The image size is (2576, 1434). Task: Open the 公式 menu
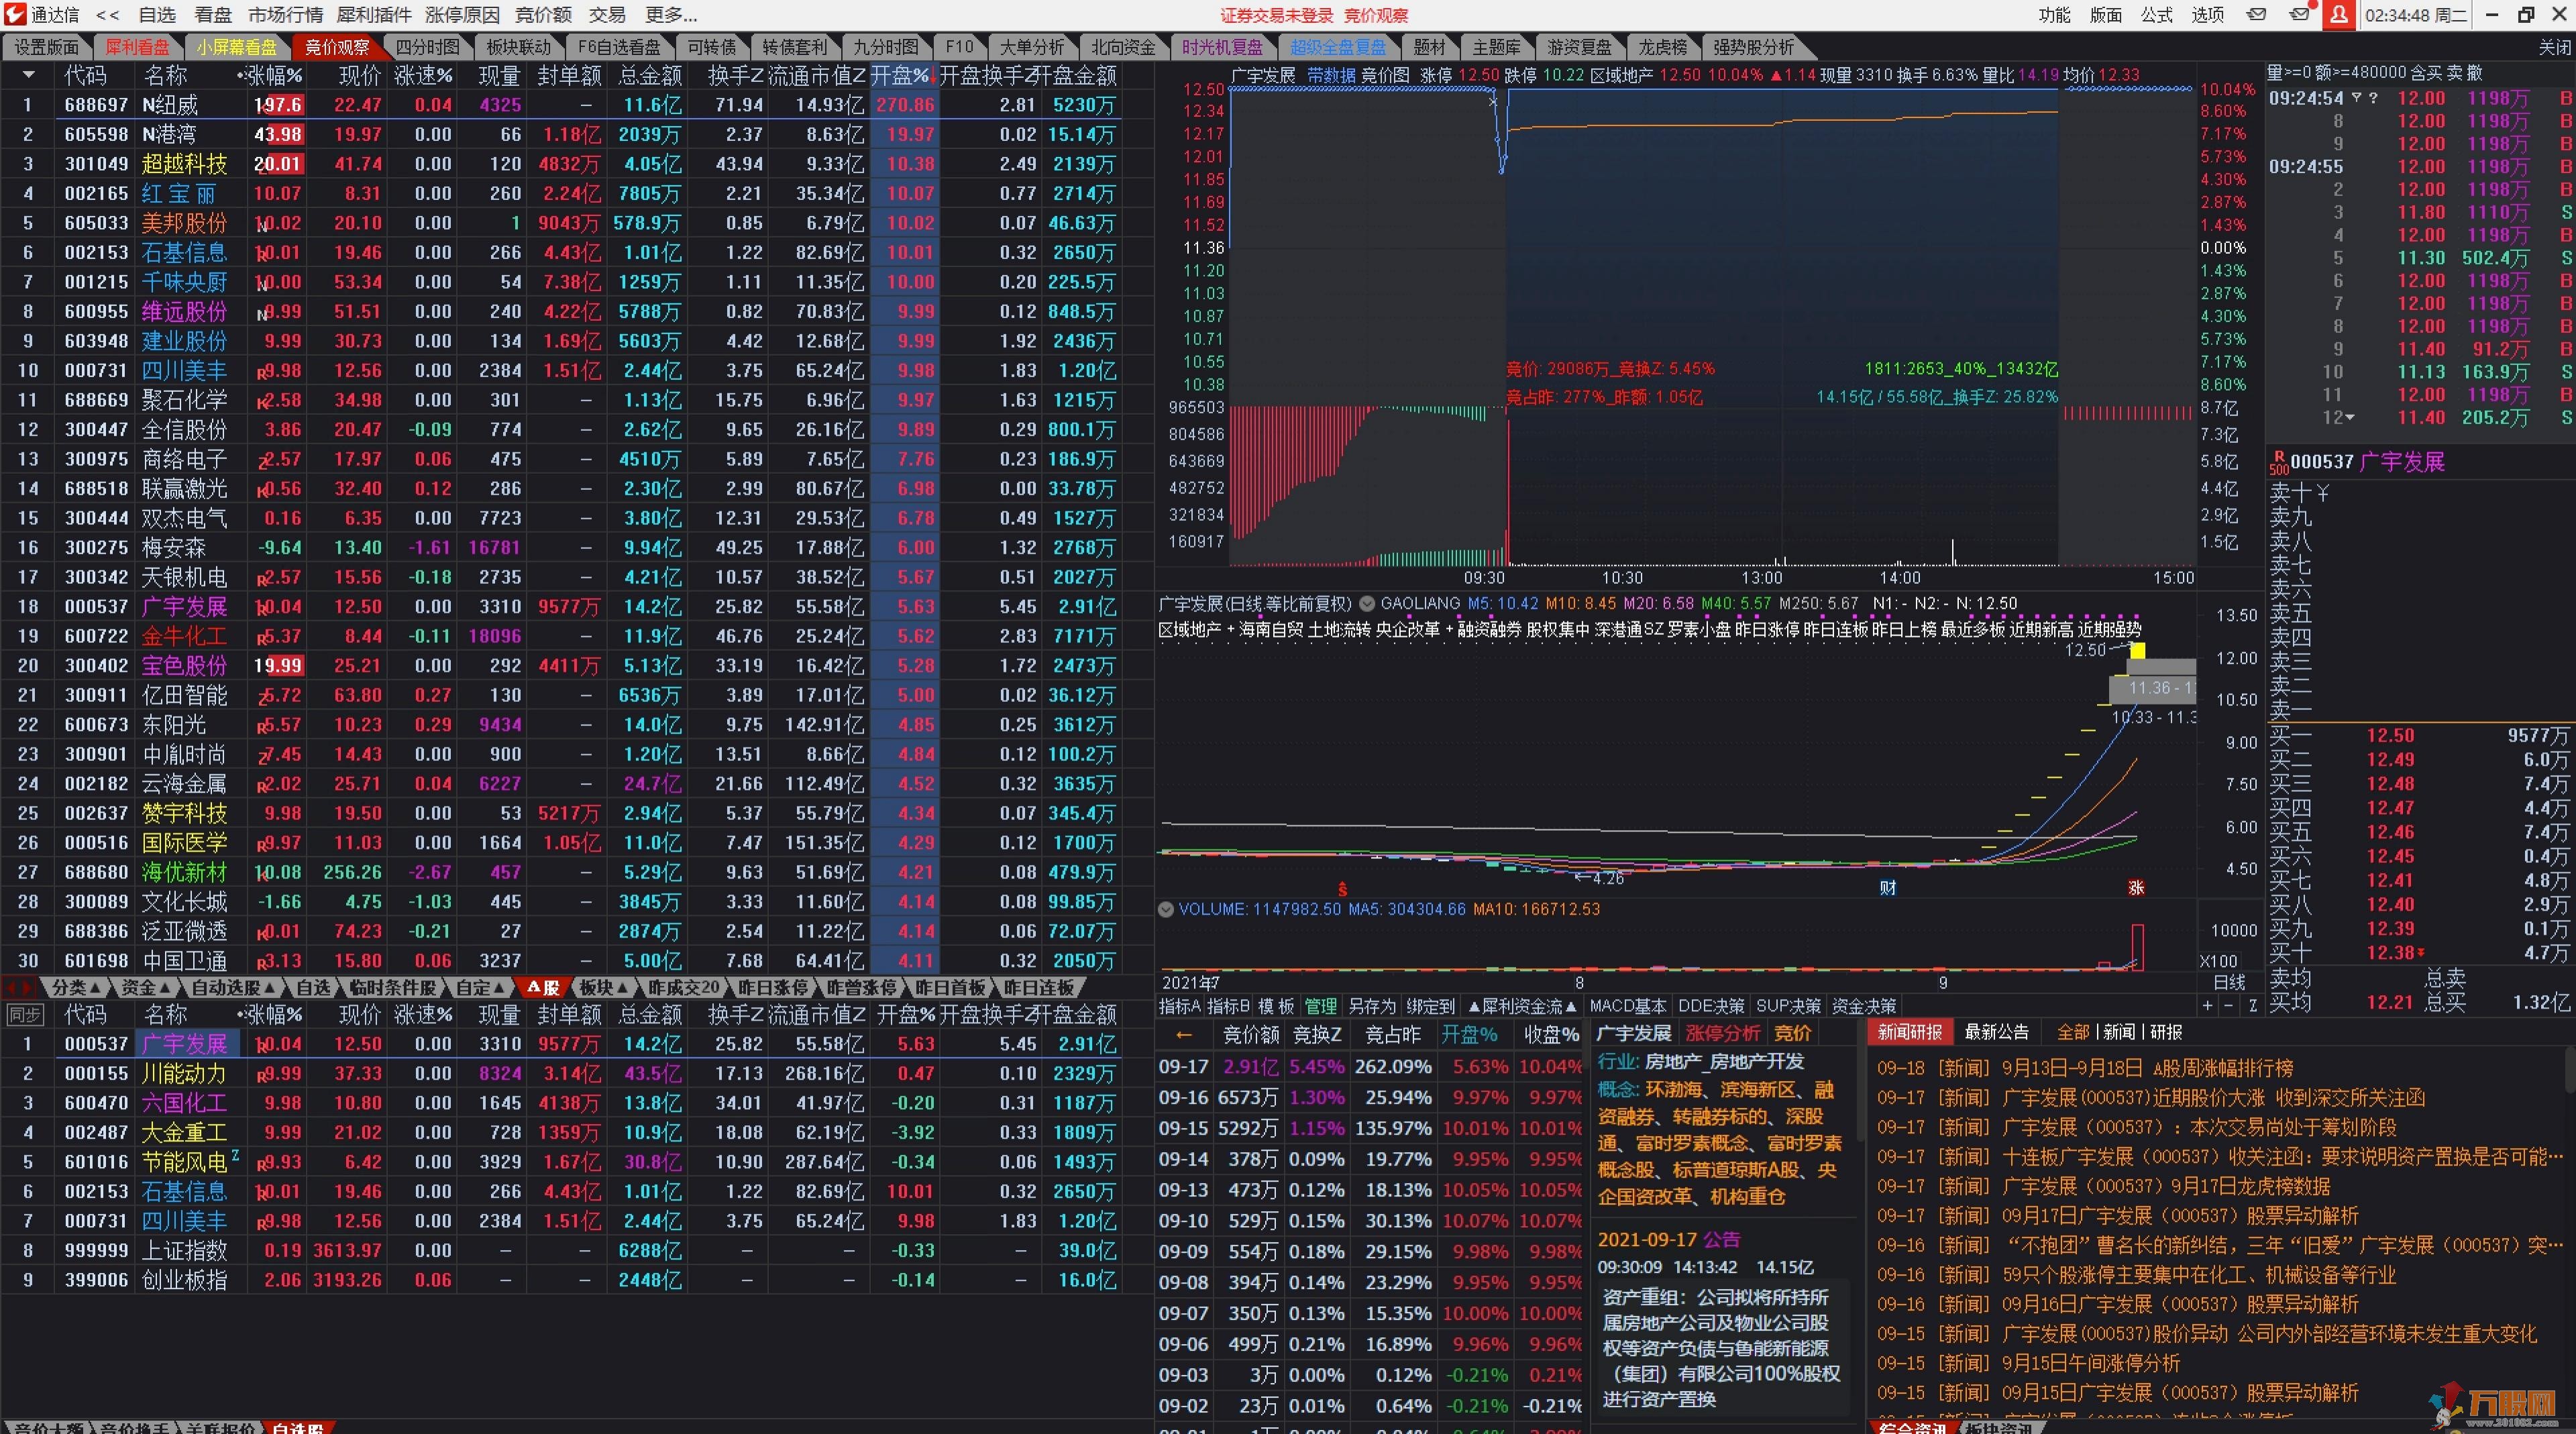click(2156, 15)
